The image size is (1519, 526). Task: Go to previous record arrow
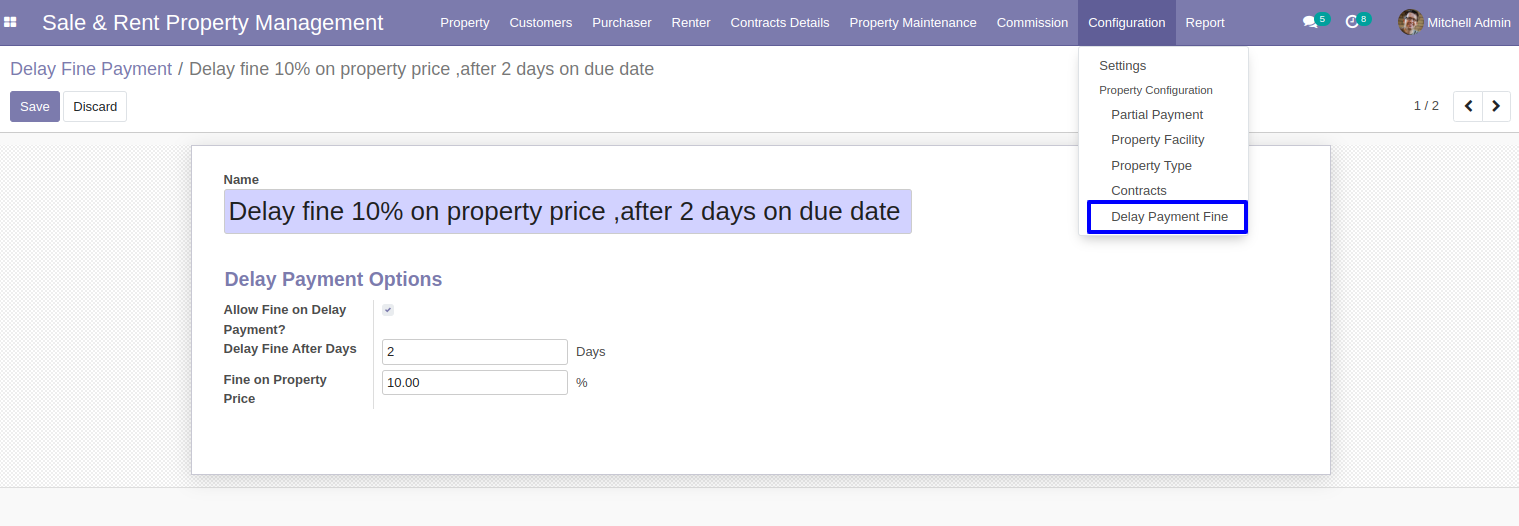tap(1468, 106)
